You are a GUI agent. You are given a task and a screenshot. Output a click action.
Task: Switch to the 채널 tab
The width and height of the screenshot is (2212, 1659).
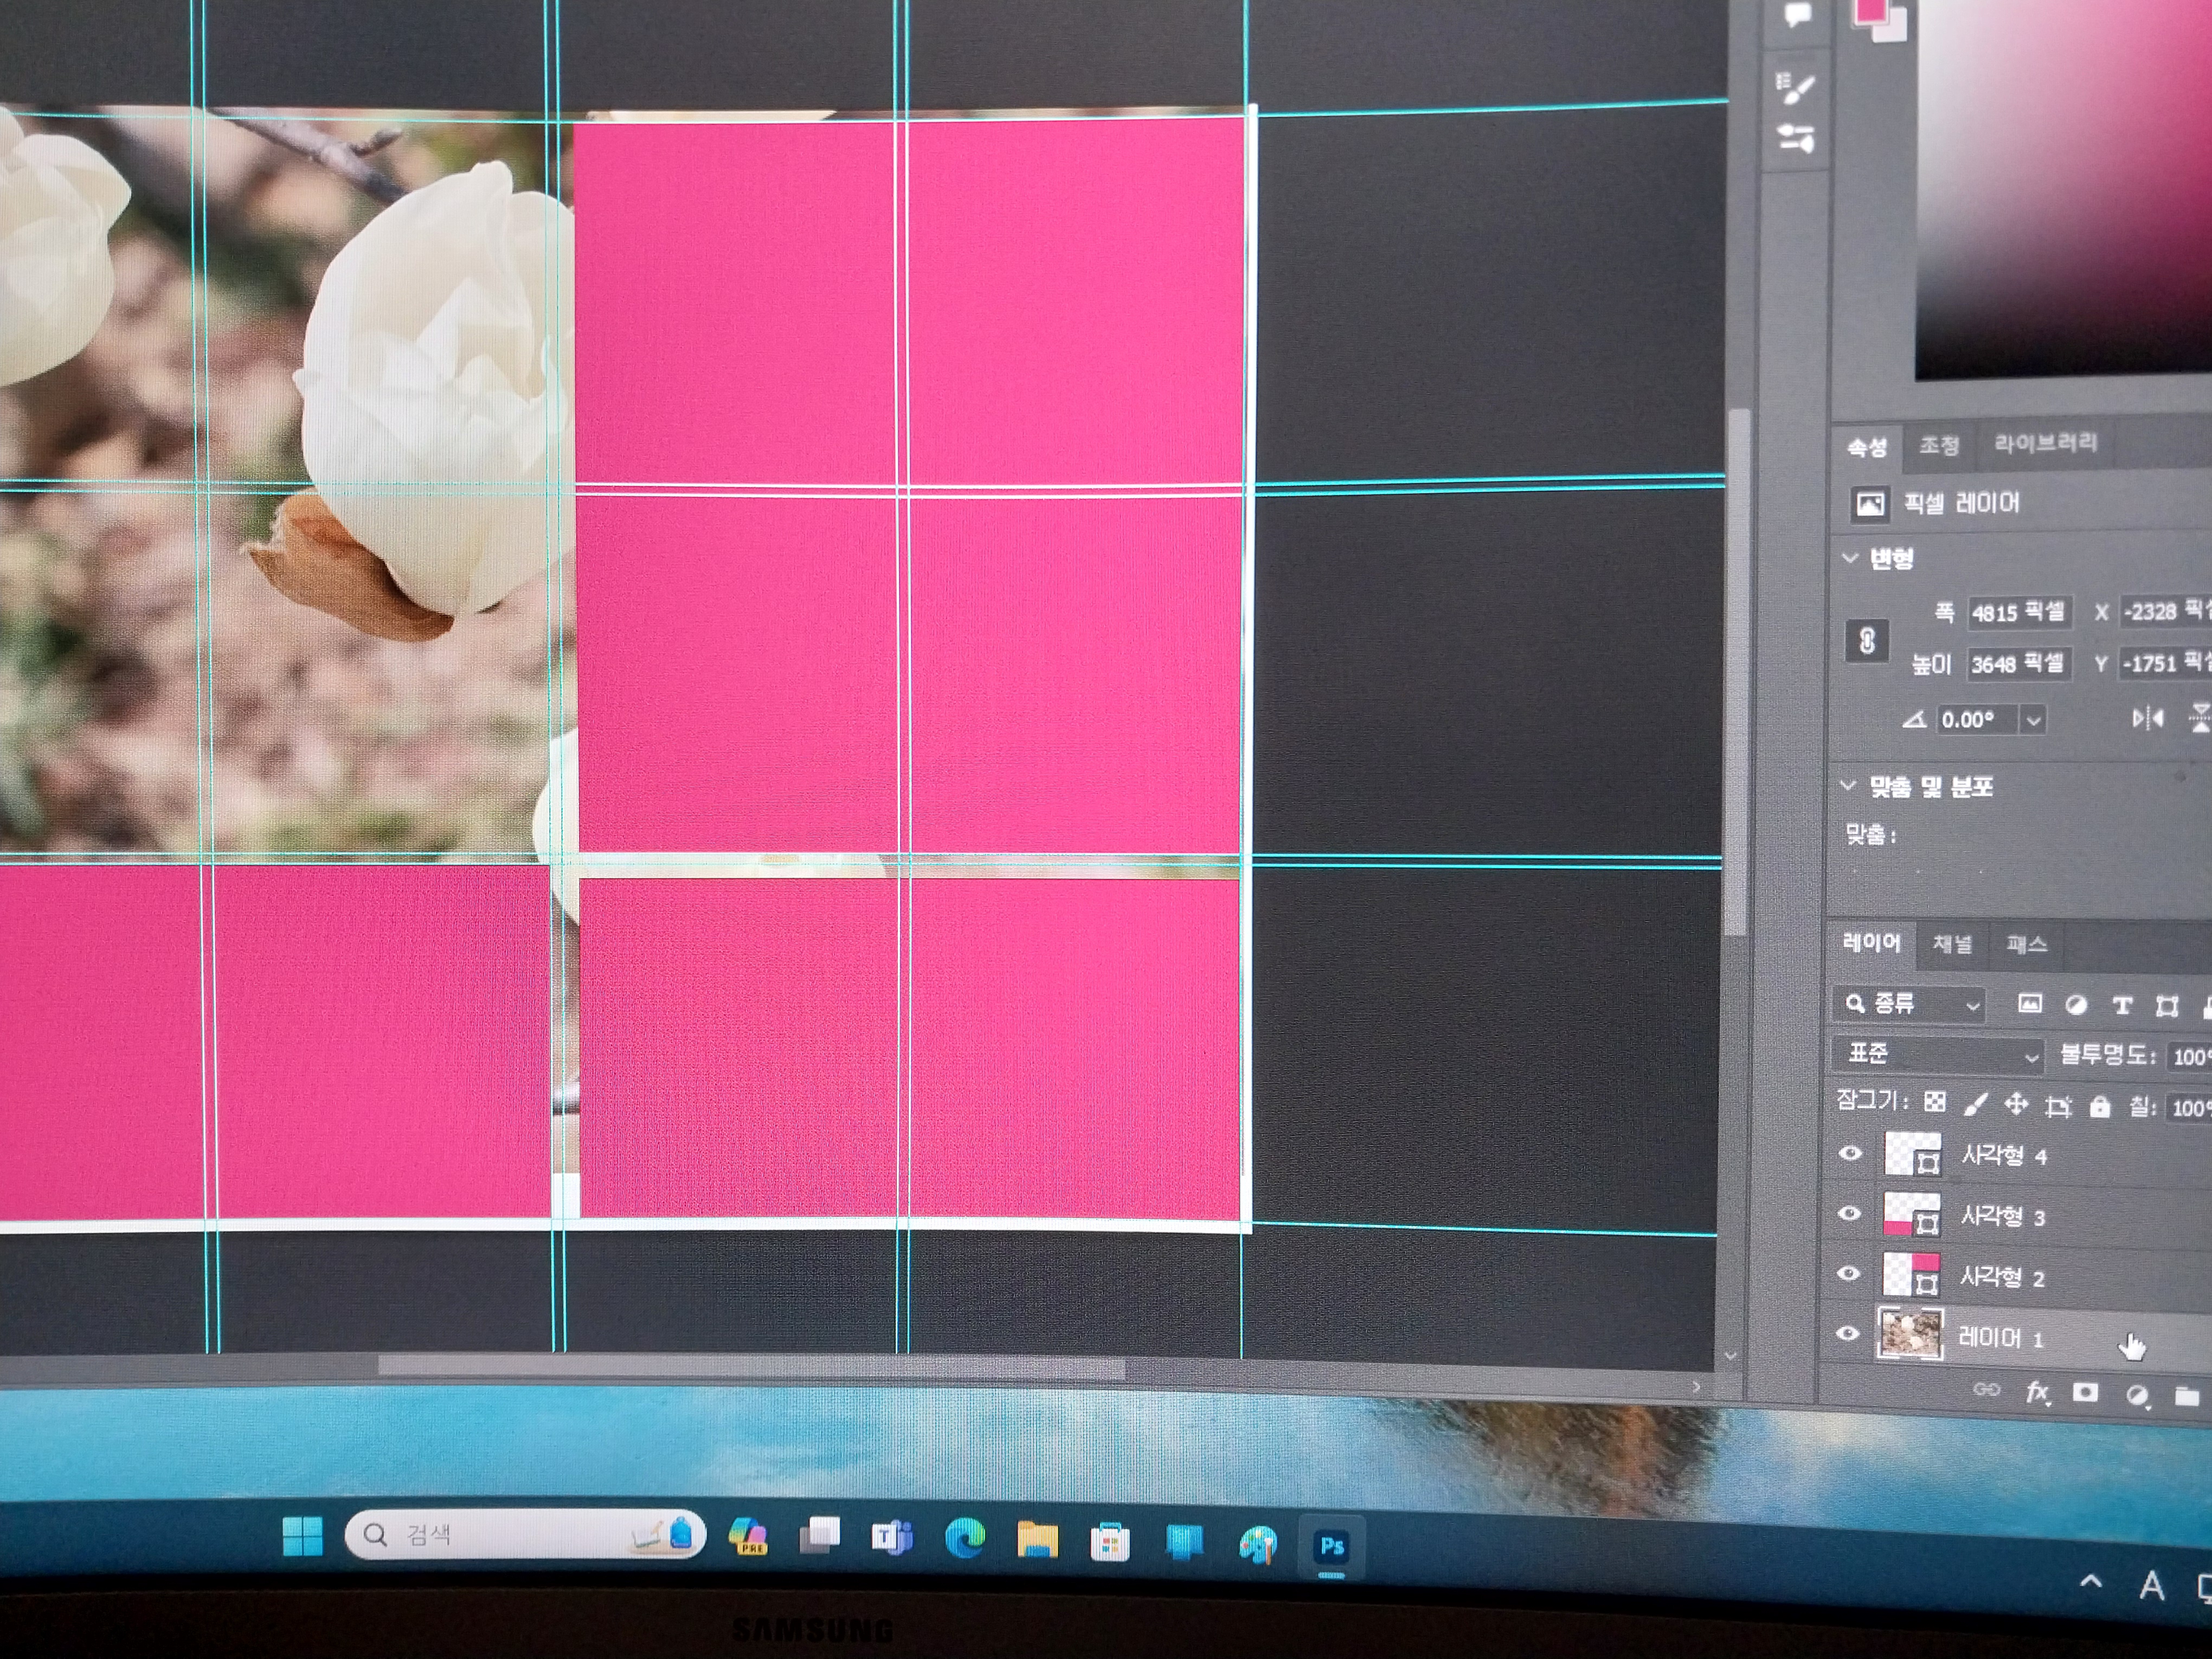(x=1952, y=944)
